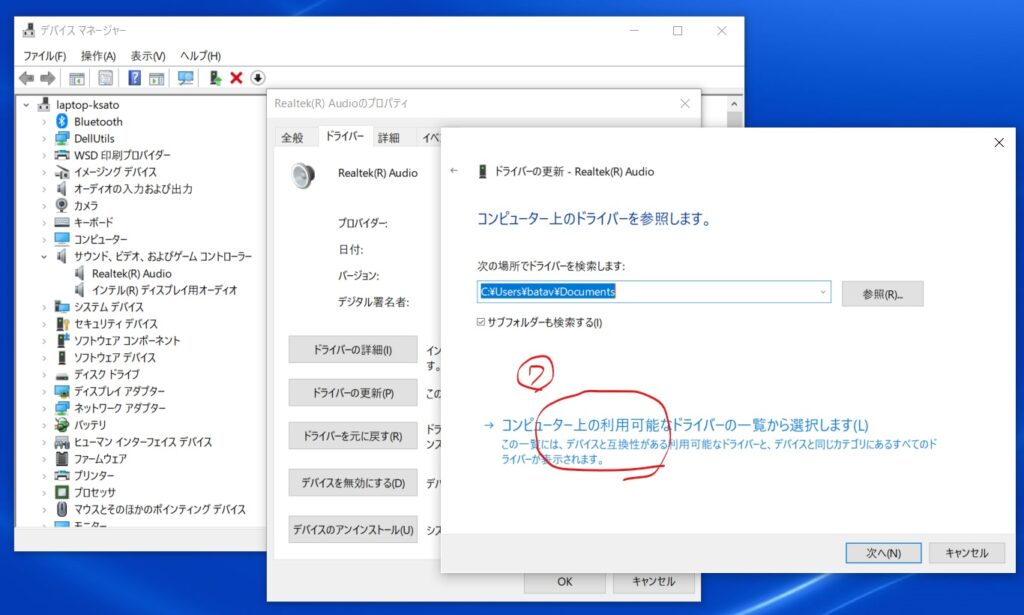Open the Properties toolbar icon in Device Manager
The height and width of the screenshot is (615, 1024).
coord(105,78)
